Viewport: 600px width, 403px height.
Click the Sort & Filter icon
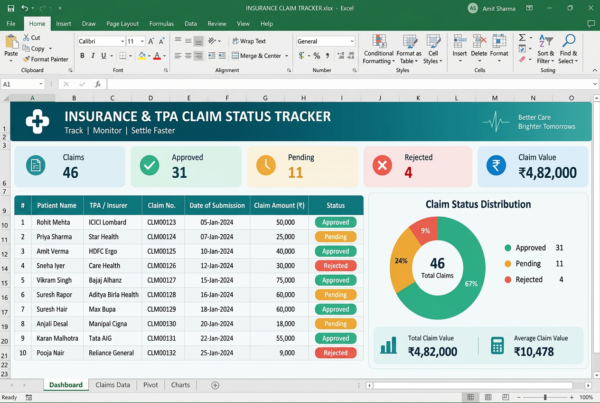[546, 41]
